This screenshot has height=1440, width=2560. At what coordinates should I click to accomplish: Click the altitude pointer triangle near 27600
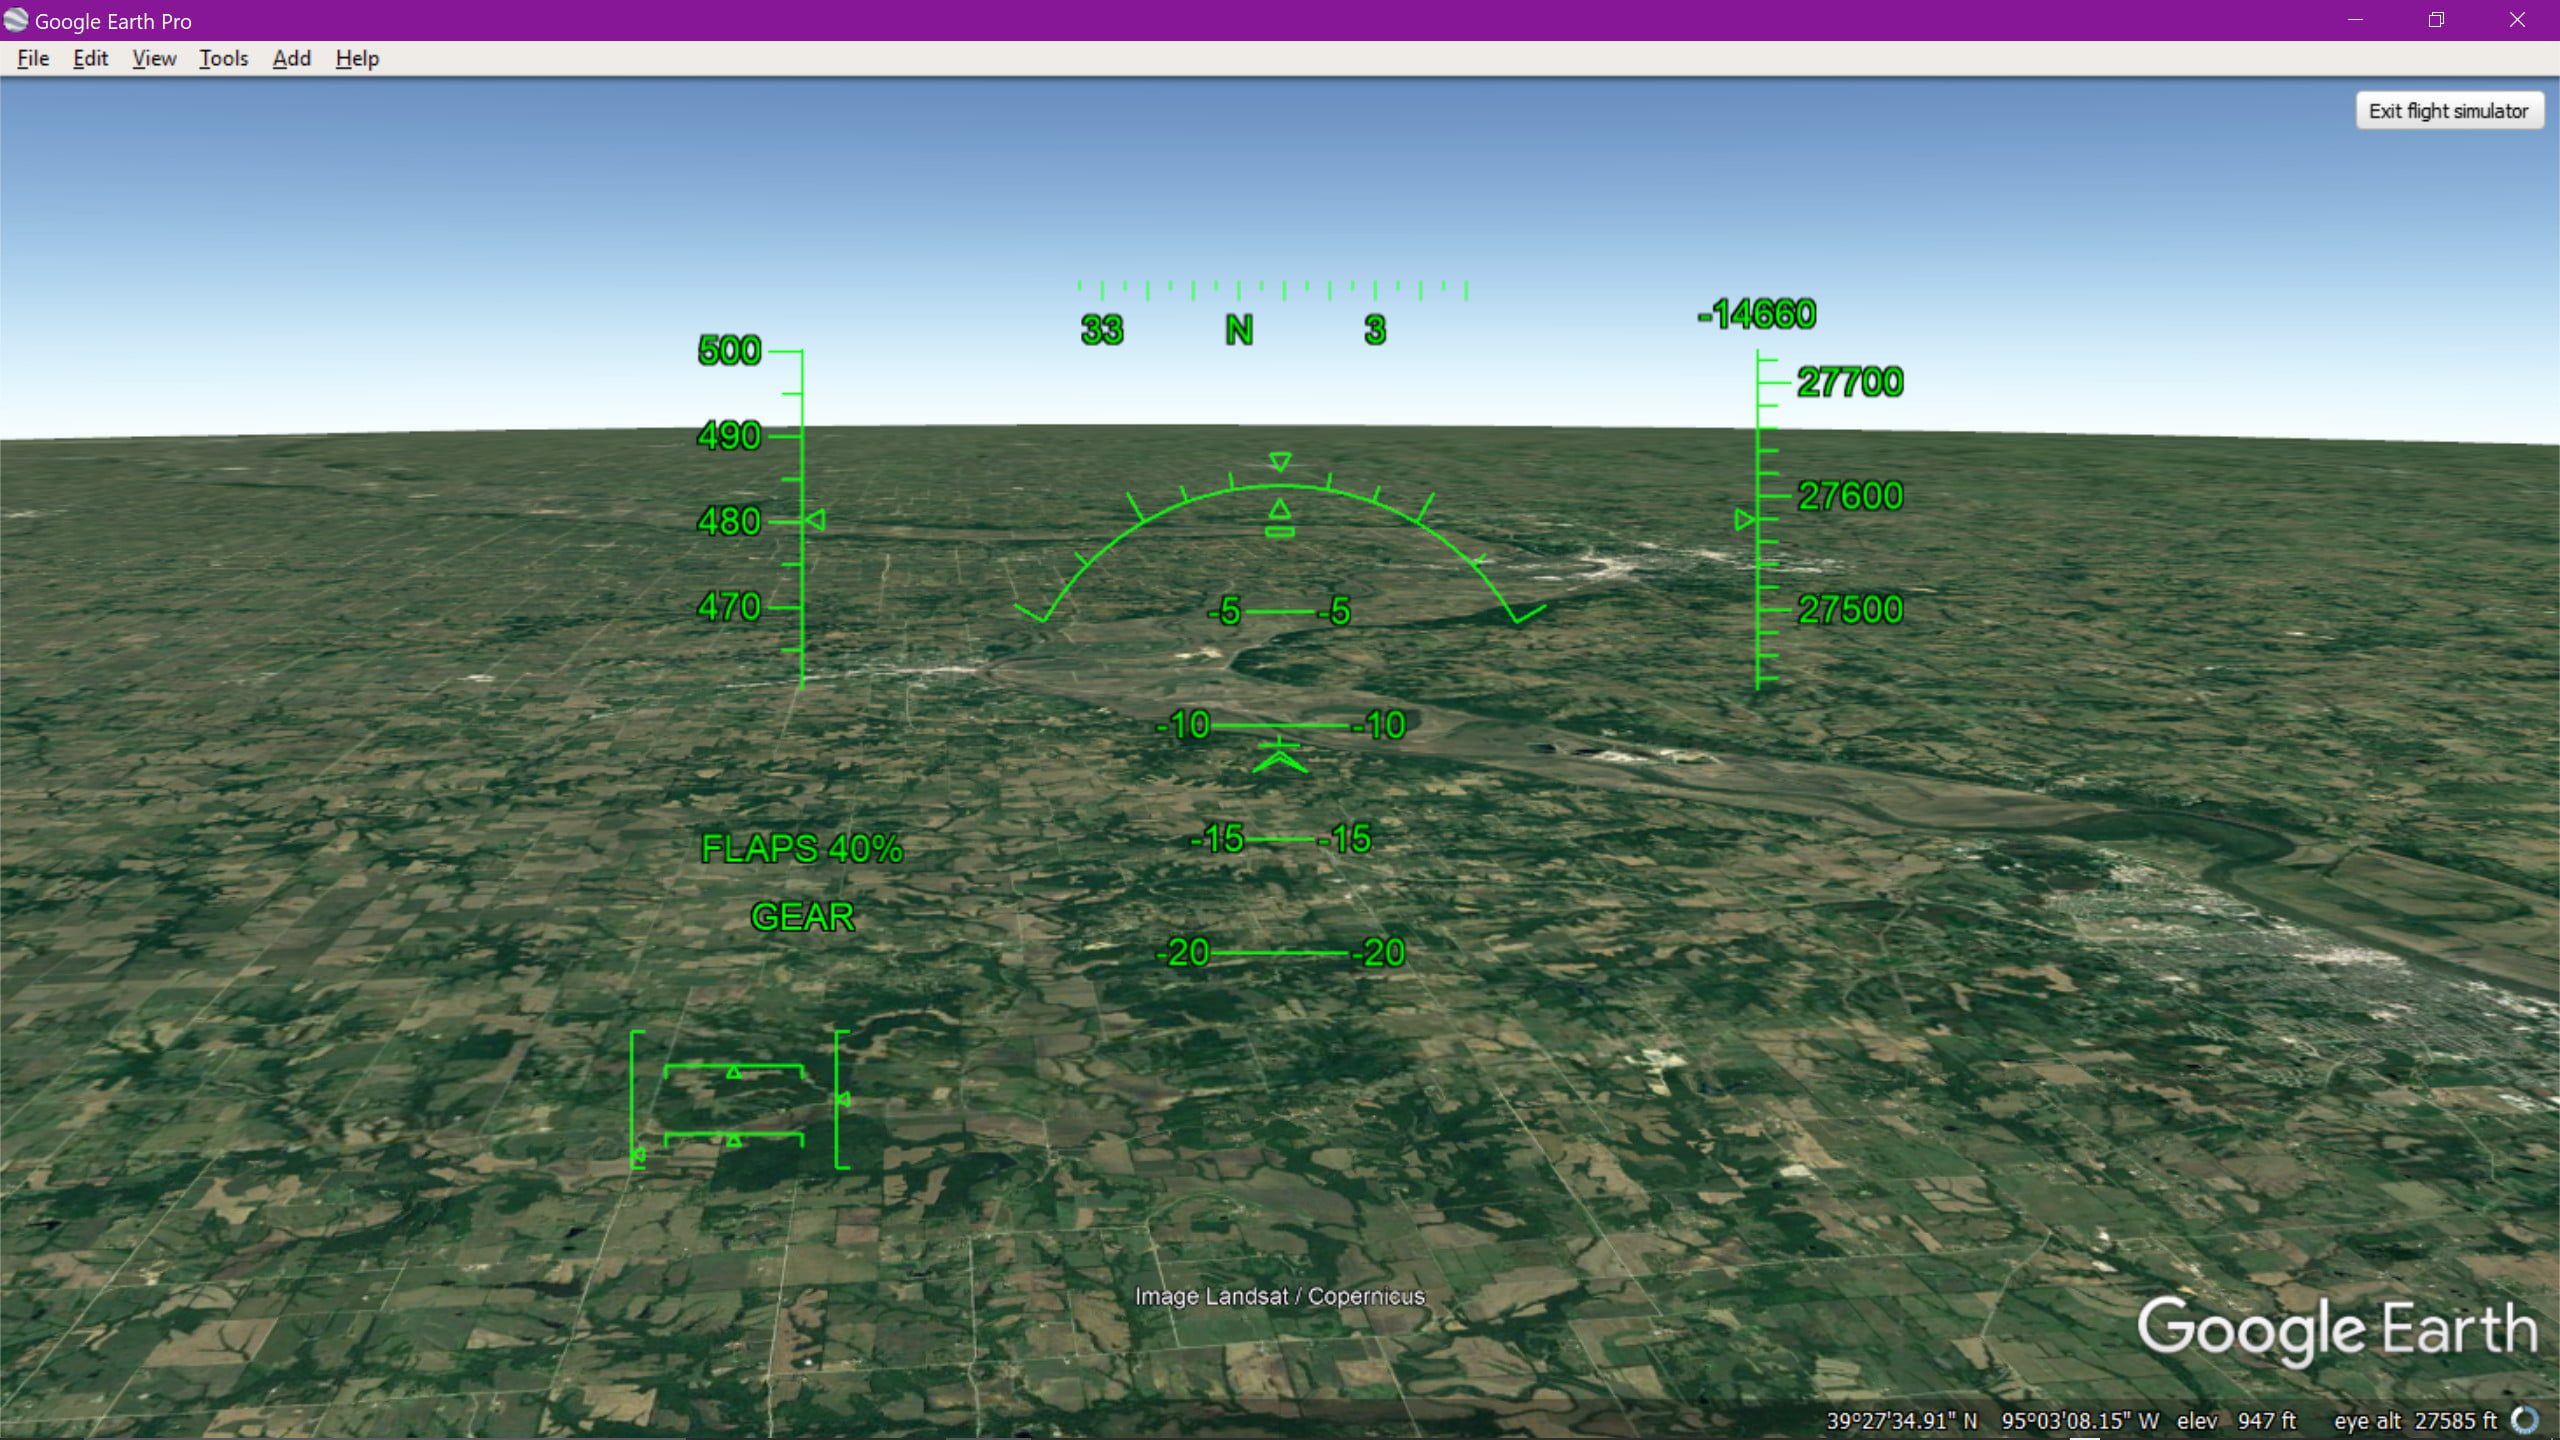[x=1744, y=520]
